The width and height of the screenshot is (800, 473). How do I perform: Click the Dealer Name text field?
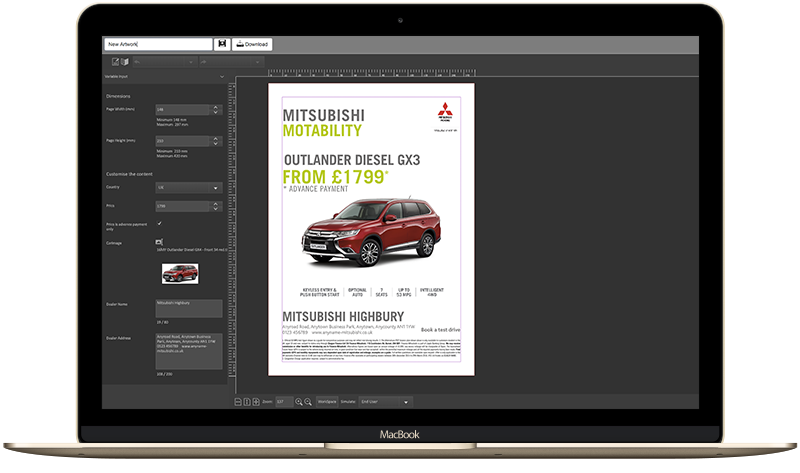(189, 309)
